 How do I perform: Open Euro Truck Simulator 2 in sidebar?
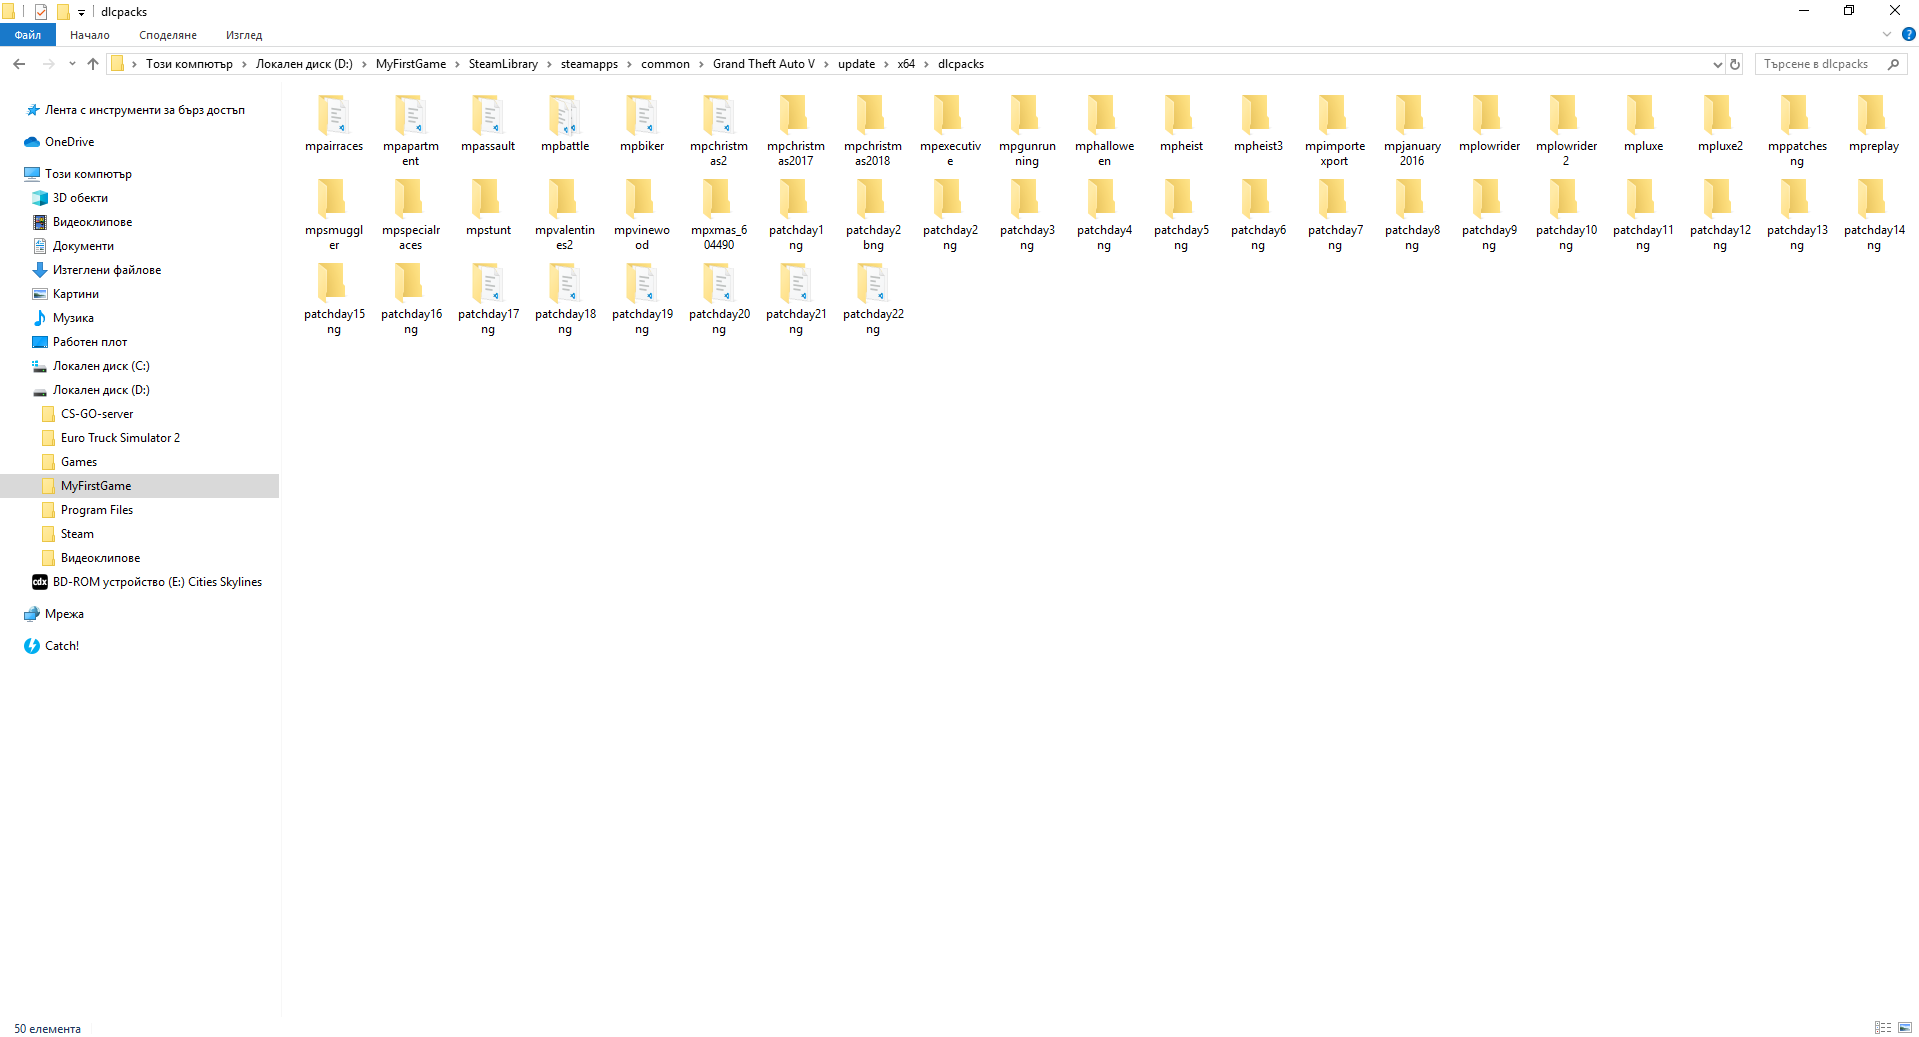120,438
